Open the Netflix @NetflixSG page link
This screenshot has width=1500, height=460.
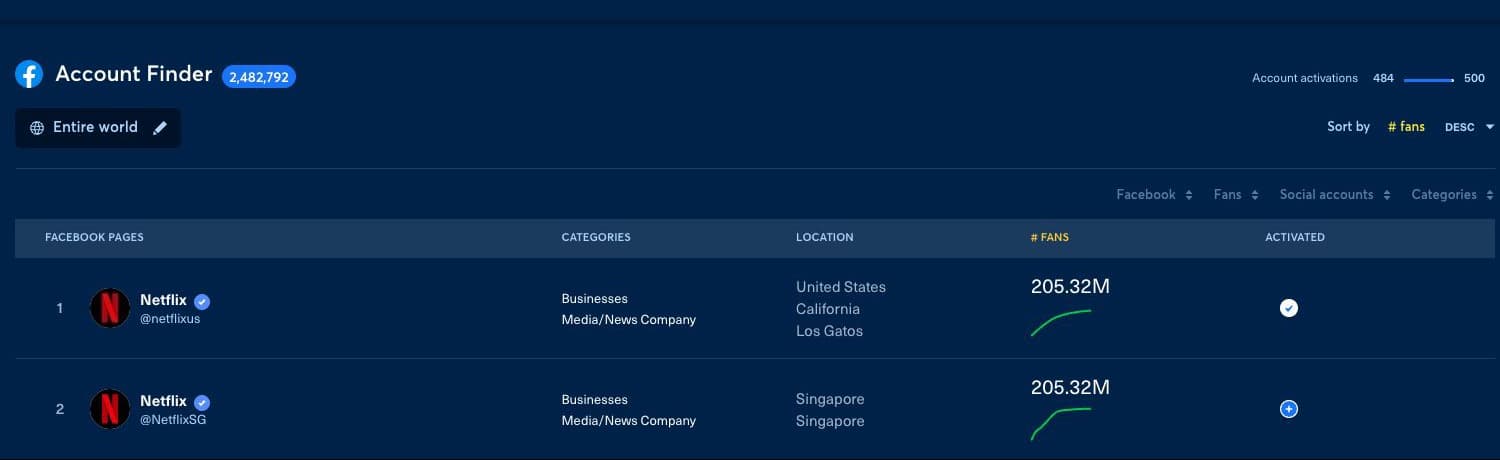click(163, 401)
